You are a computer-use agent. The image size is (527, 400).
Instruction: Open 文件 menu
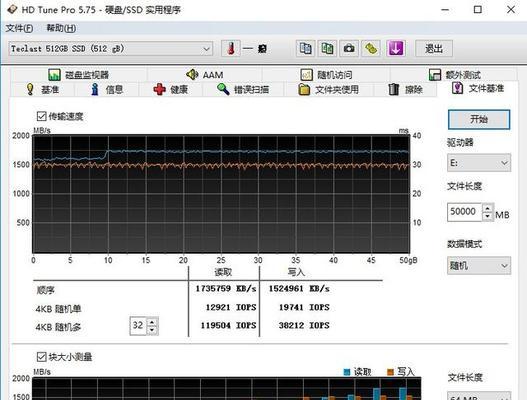19,28
